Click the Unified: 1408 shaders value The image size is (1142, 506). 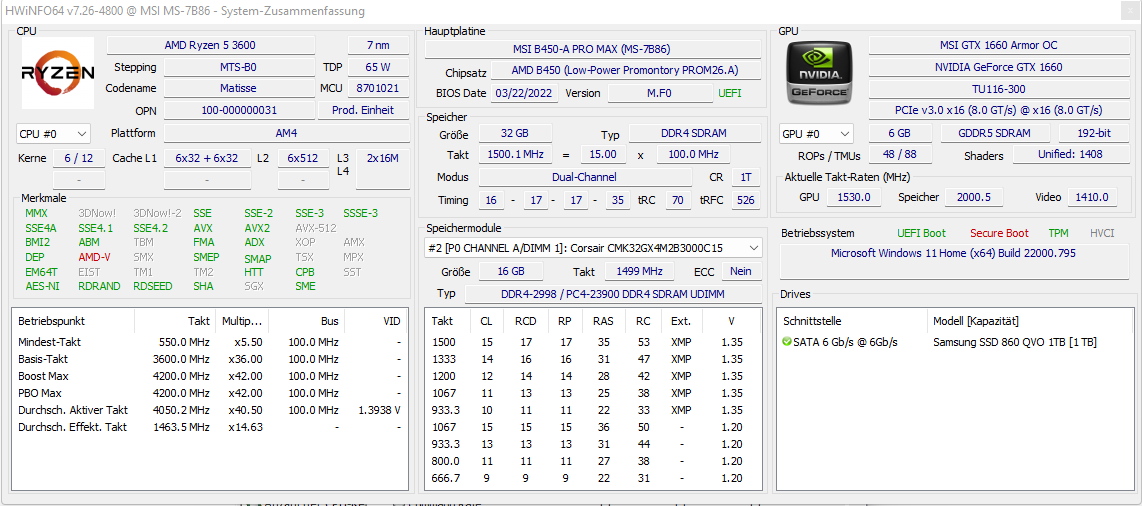point(1071,154)
